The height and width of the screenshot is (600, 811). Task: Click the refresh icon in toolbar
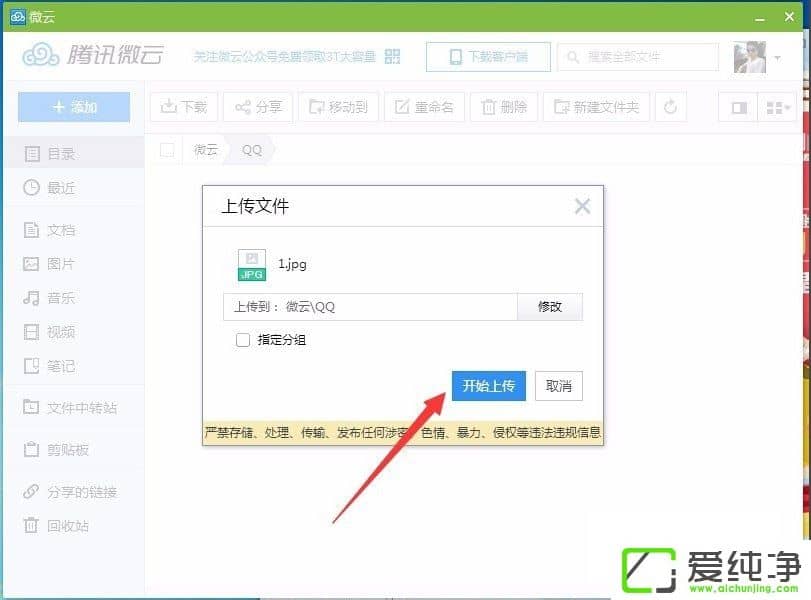(671, 107)
